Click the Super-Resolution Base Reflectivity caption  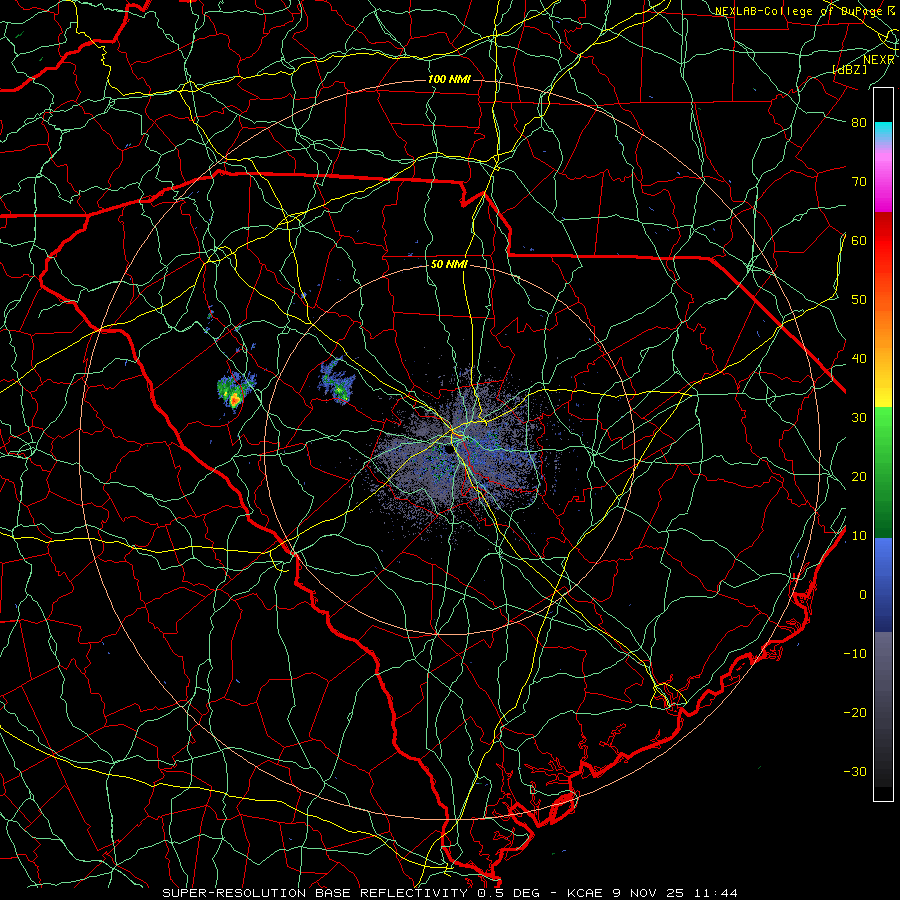[x=315, y=893]
